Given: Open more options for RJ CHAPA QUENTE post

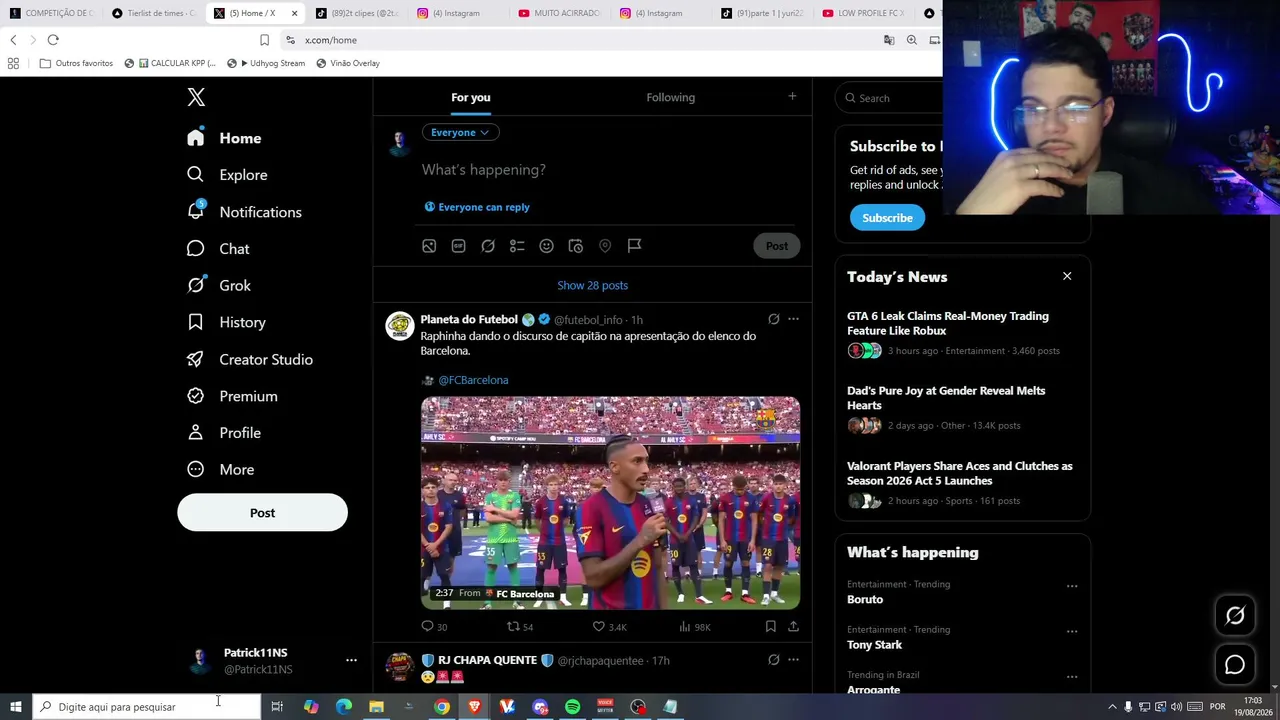Looking at the screenshot, I should (793, 660).
